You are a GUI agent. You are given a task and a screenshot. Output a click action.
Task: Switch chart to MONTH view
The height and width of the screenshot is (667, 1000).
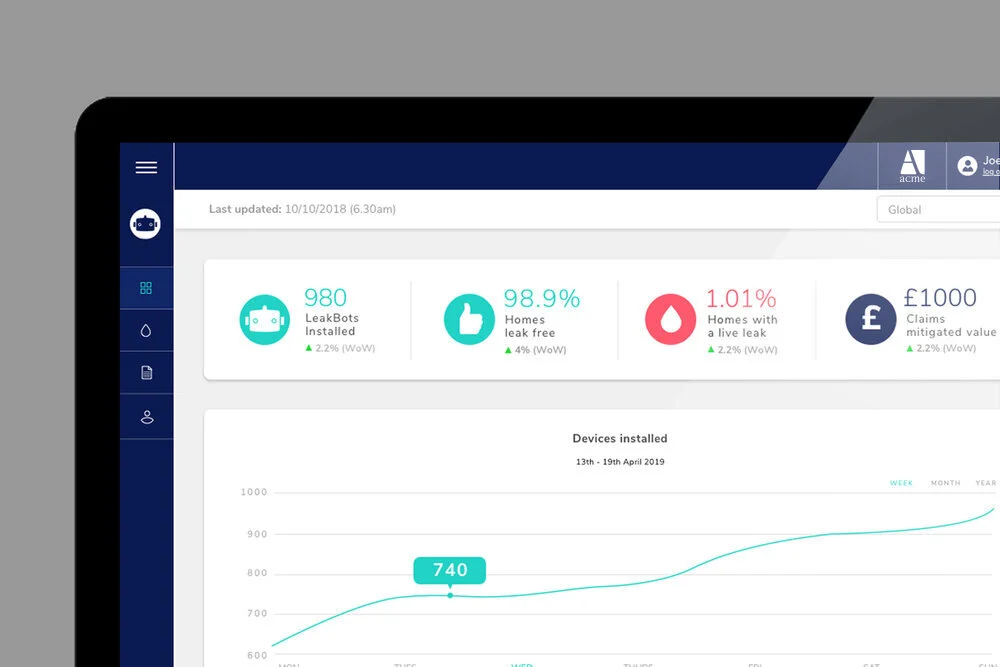point(945,483)
